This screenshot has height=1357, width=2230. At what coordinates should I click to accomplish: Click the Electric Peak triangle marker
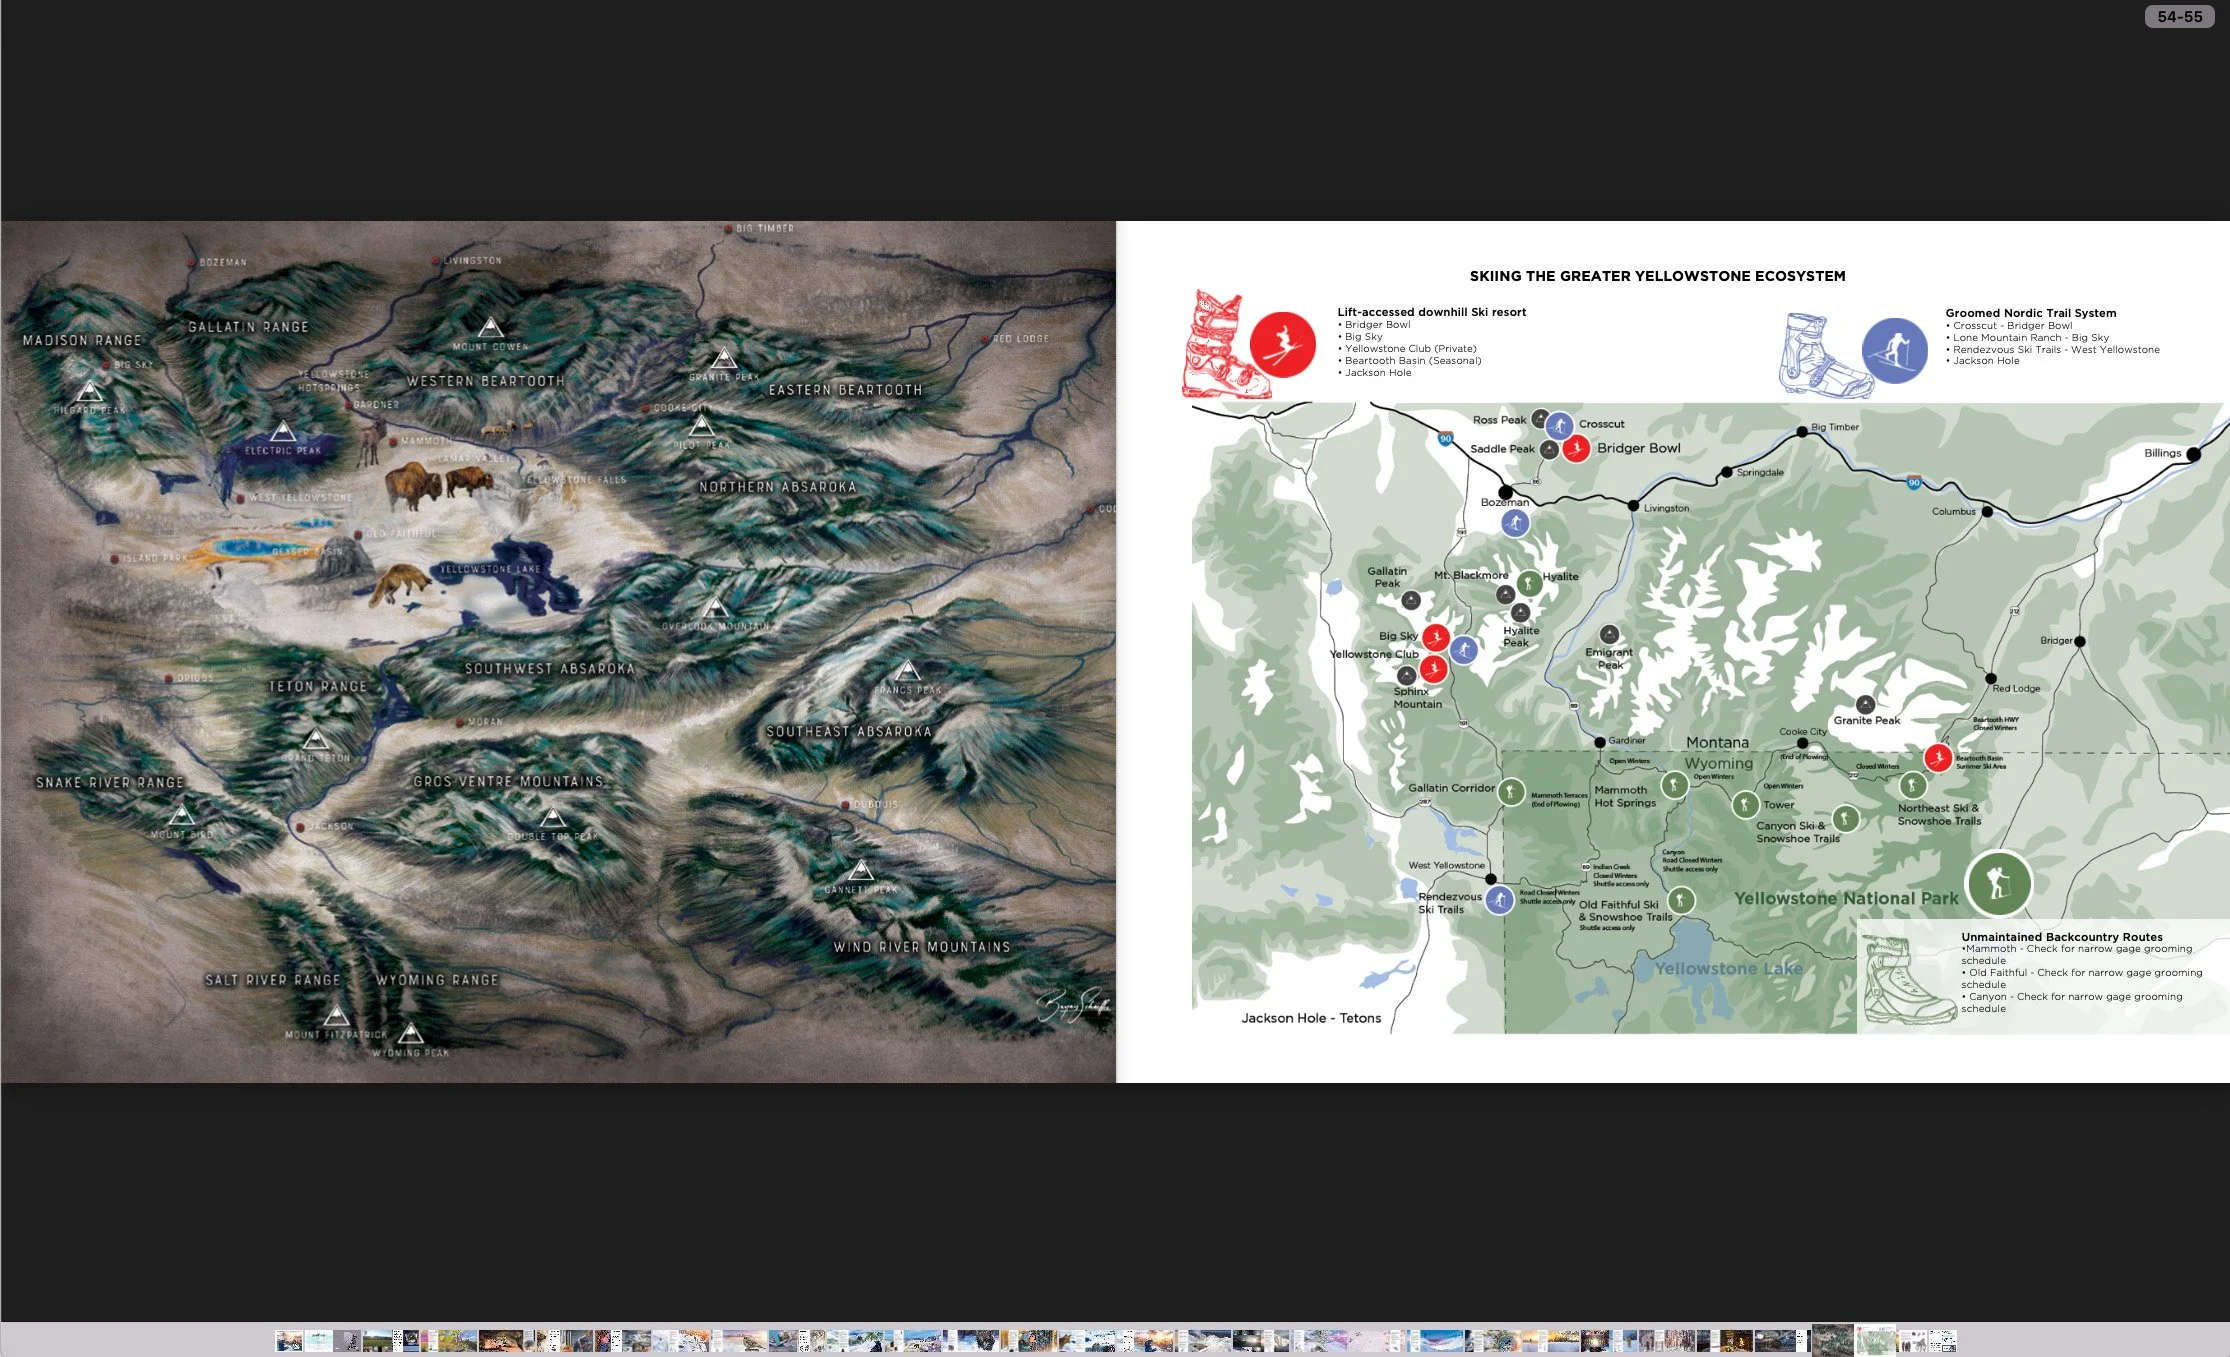(283, 431)
